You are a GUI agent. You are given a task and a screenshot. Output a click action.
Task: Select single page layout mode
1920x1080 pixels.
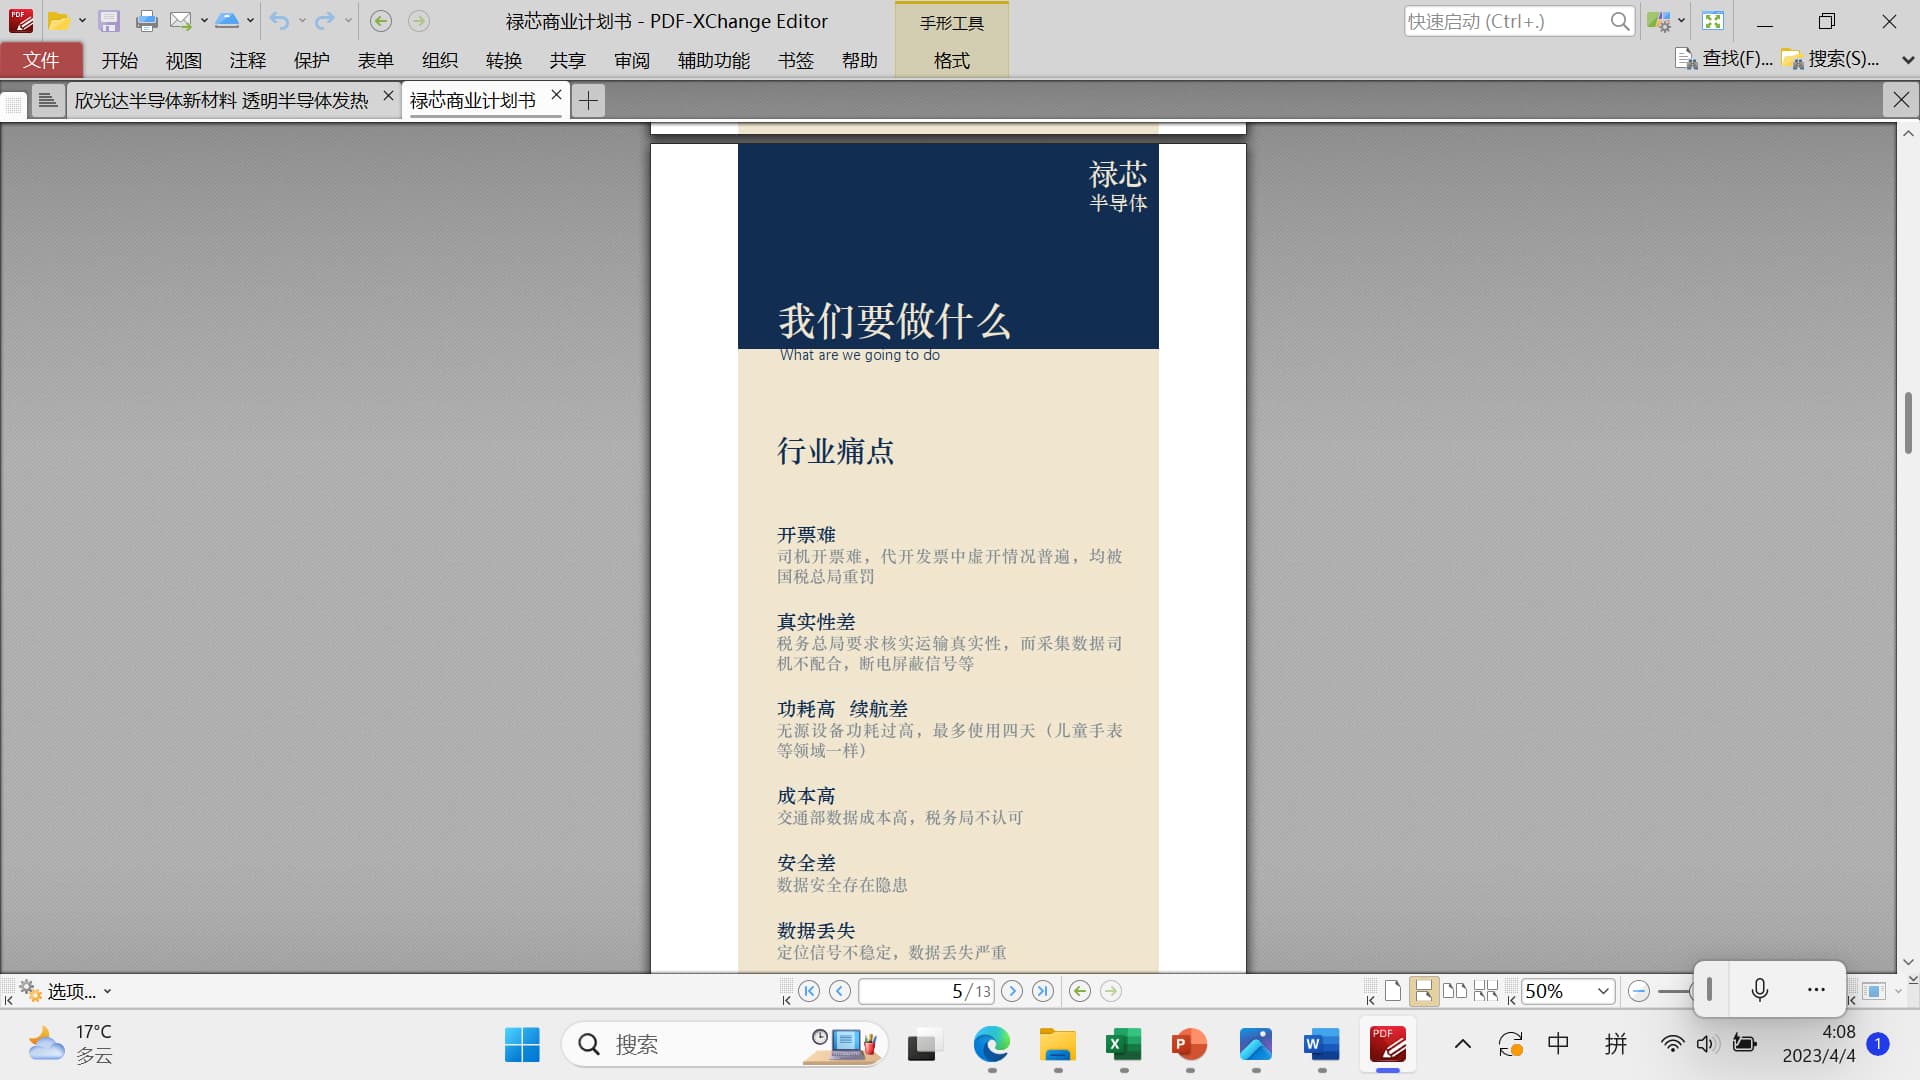tap(1393, 991)
